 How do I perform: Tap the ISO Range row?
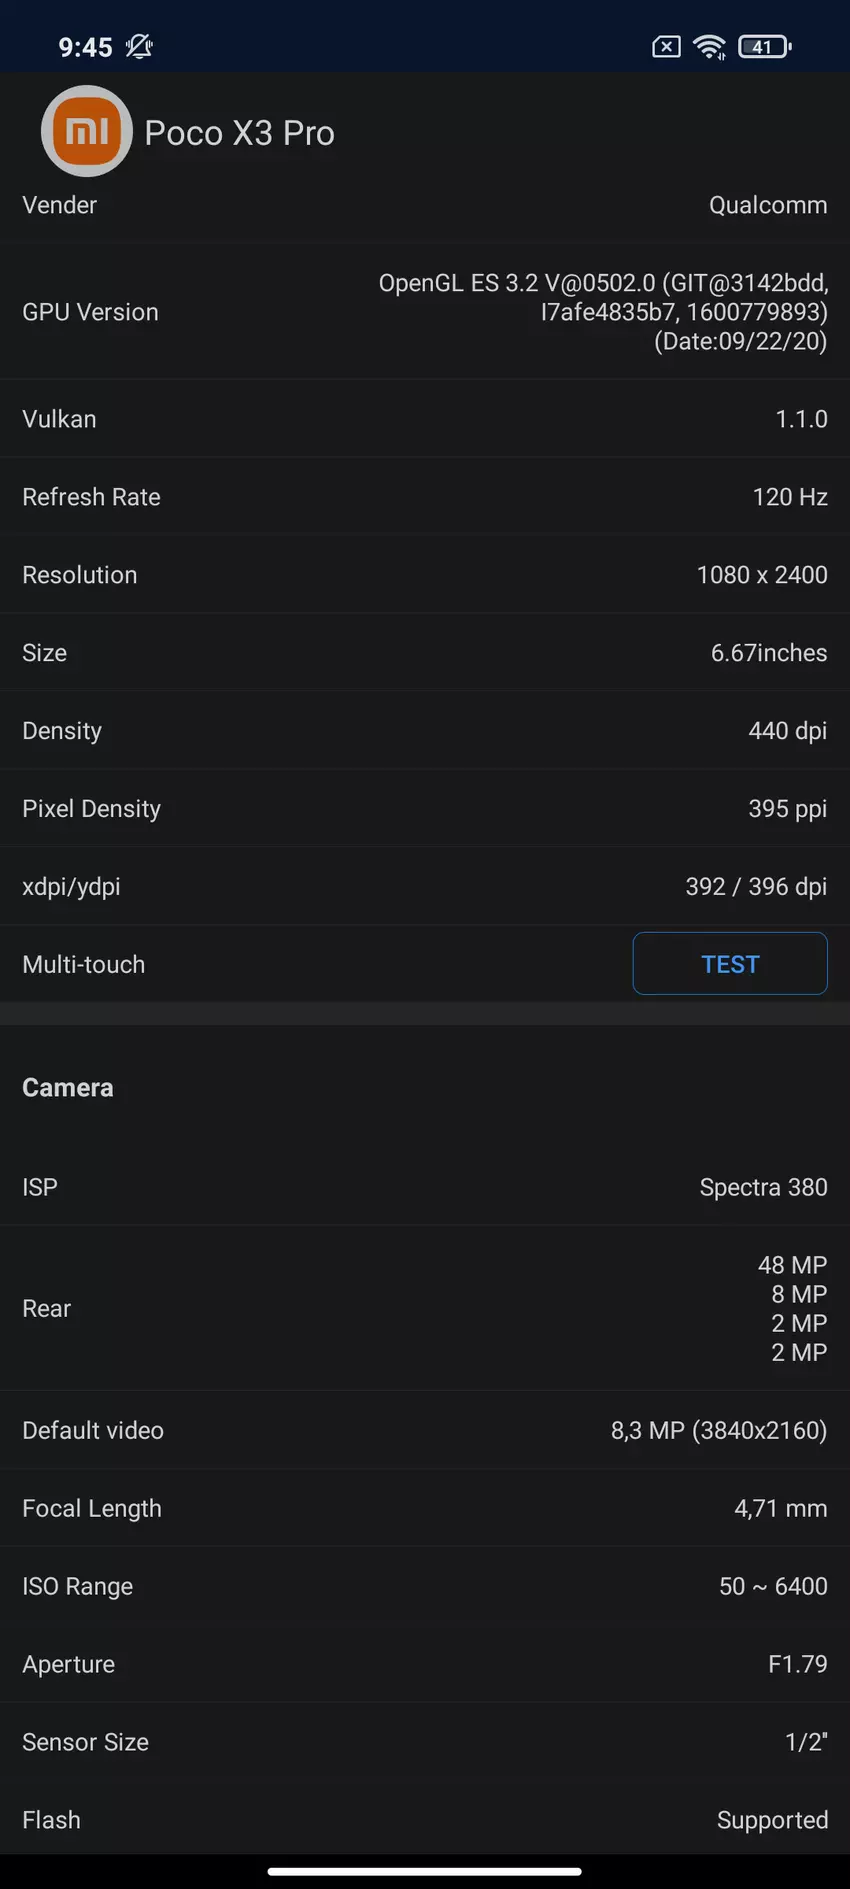pyautogui.click(x=424, y=1586)
